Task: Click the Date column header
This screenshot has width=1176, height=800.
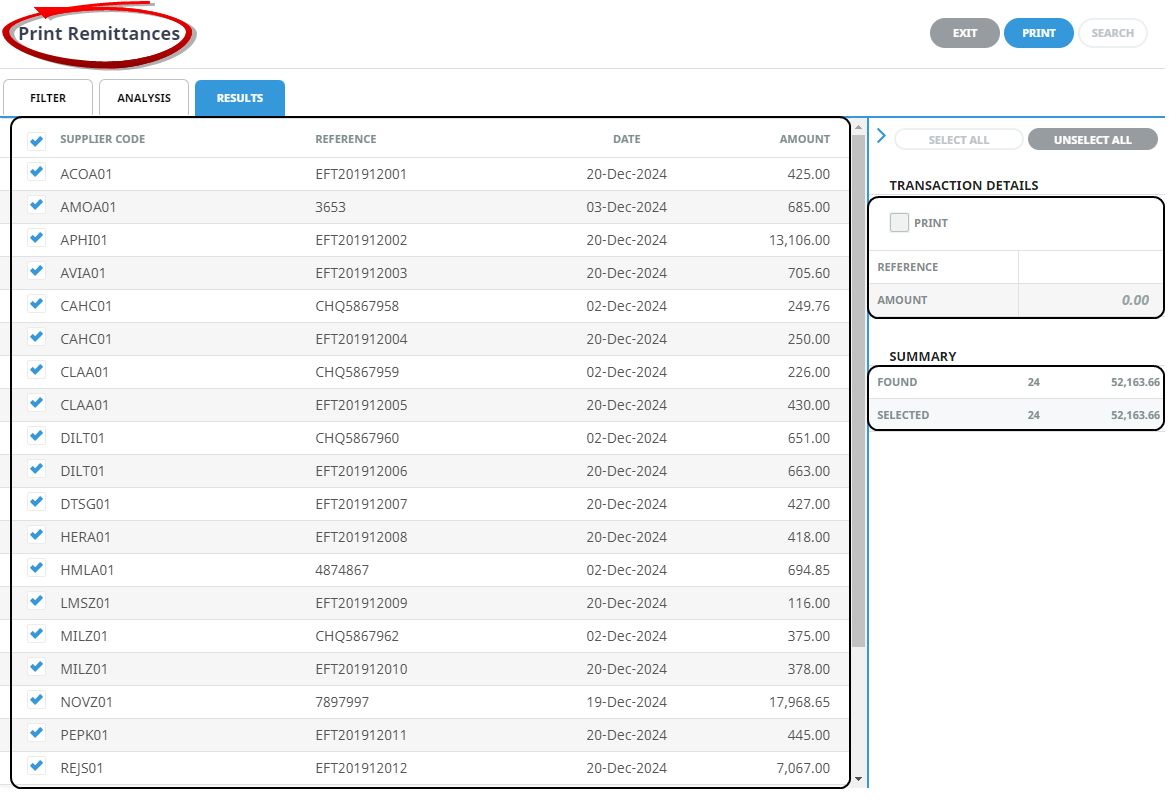Action: (626, 139)
